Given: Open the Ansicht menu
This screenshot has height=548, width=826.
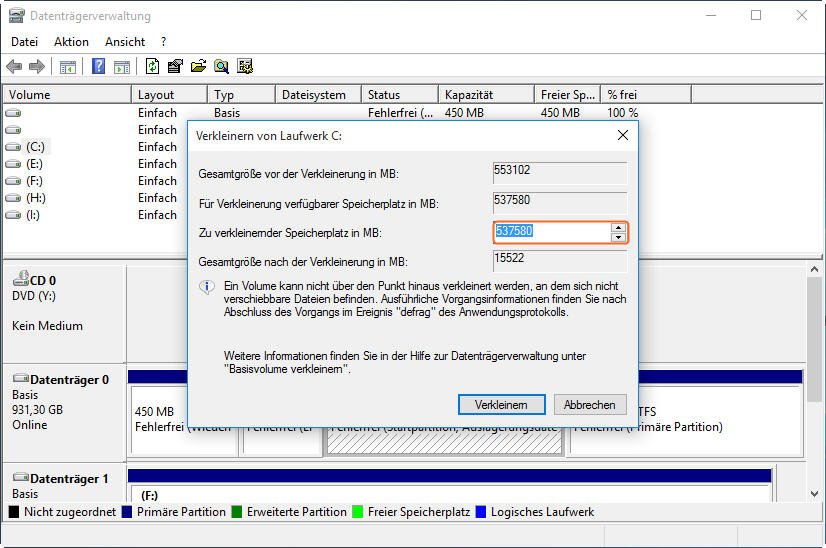Looking at the screenshot, I should tap(125, 42).
